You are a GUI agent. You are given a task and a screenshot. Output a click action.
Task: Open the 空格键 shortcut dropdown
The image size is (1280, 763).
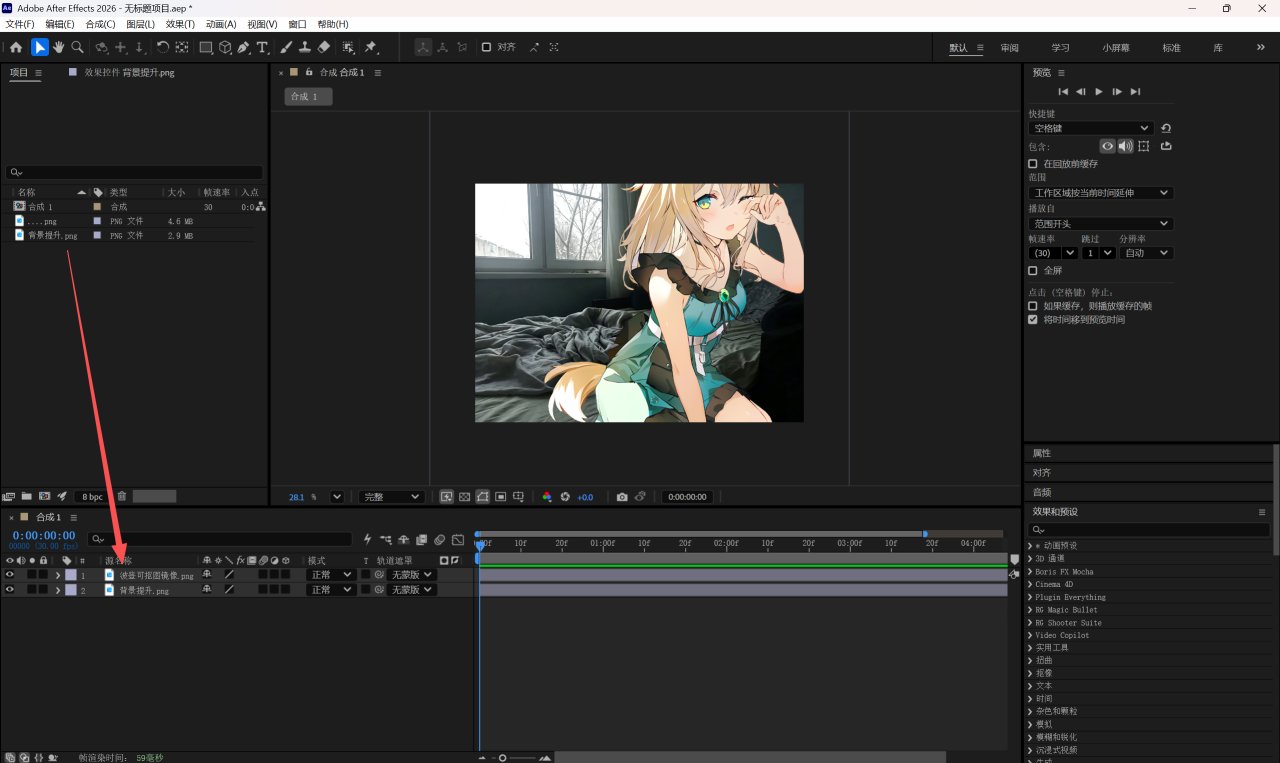tap(1091, 128)
